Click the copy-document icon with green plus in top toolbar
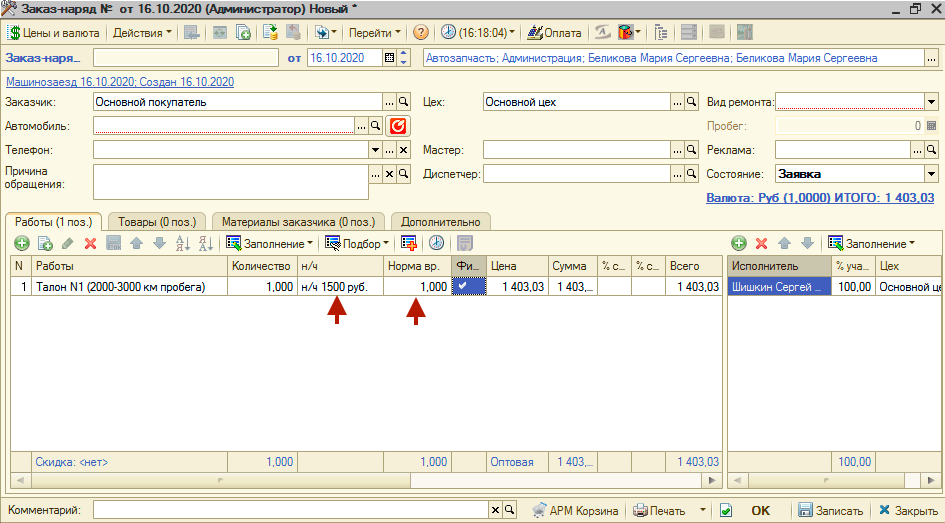Image resolution: width=945 pixels, height=523 pixels. [243, 33]
